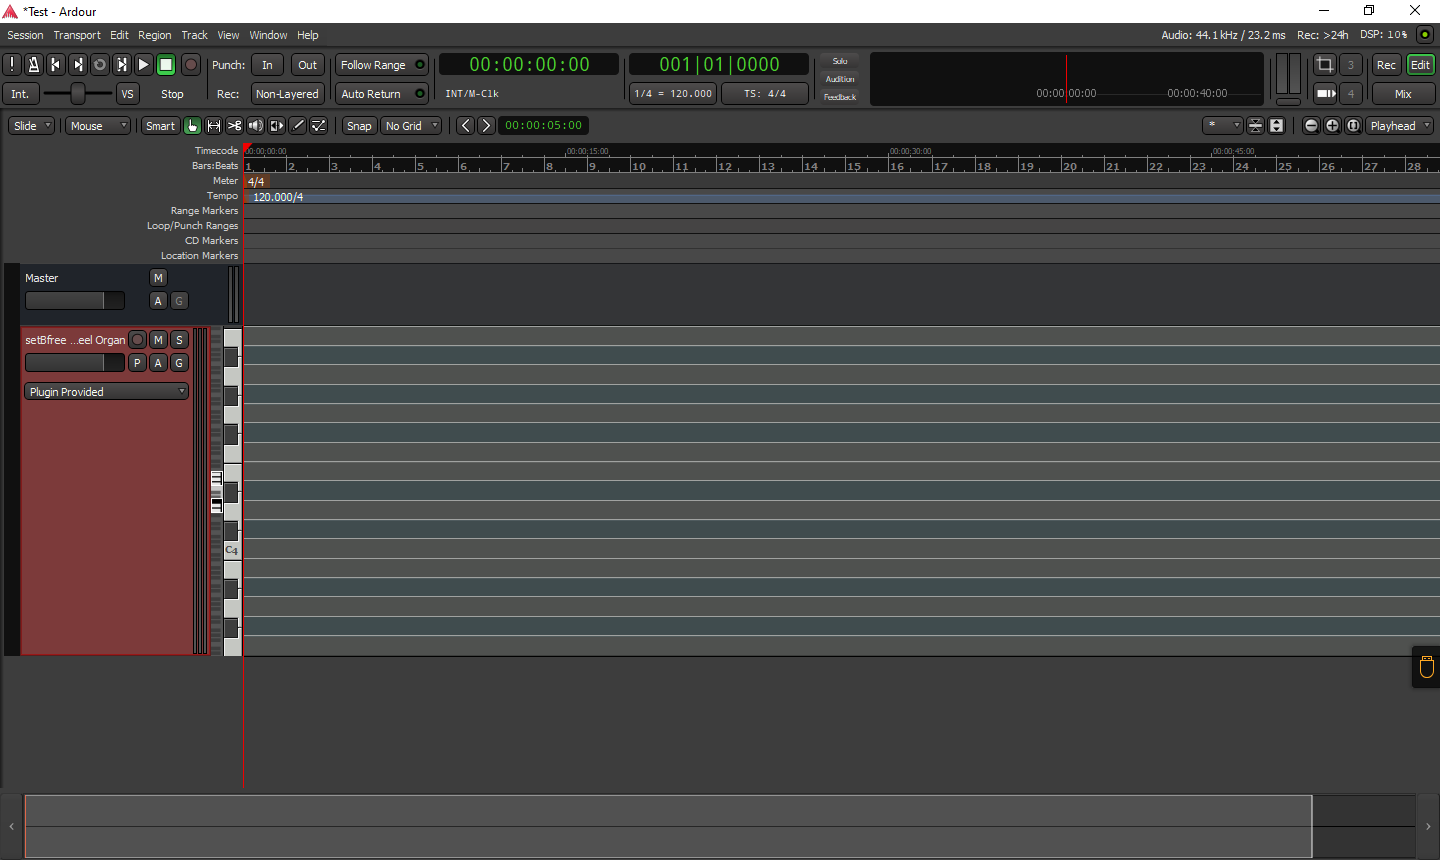Open the Track menu
Screen dimensions: 1440x860
195,35
